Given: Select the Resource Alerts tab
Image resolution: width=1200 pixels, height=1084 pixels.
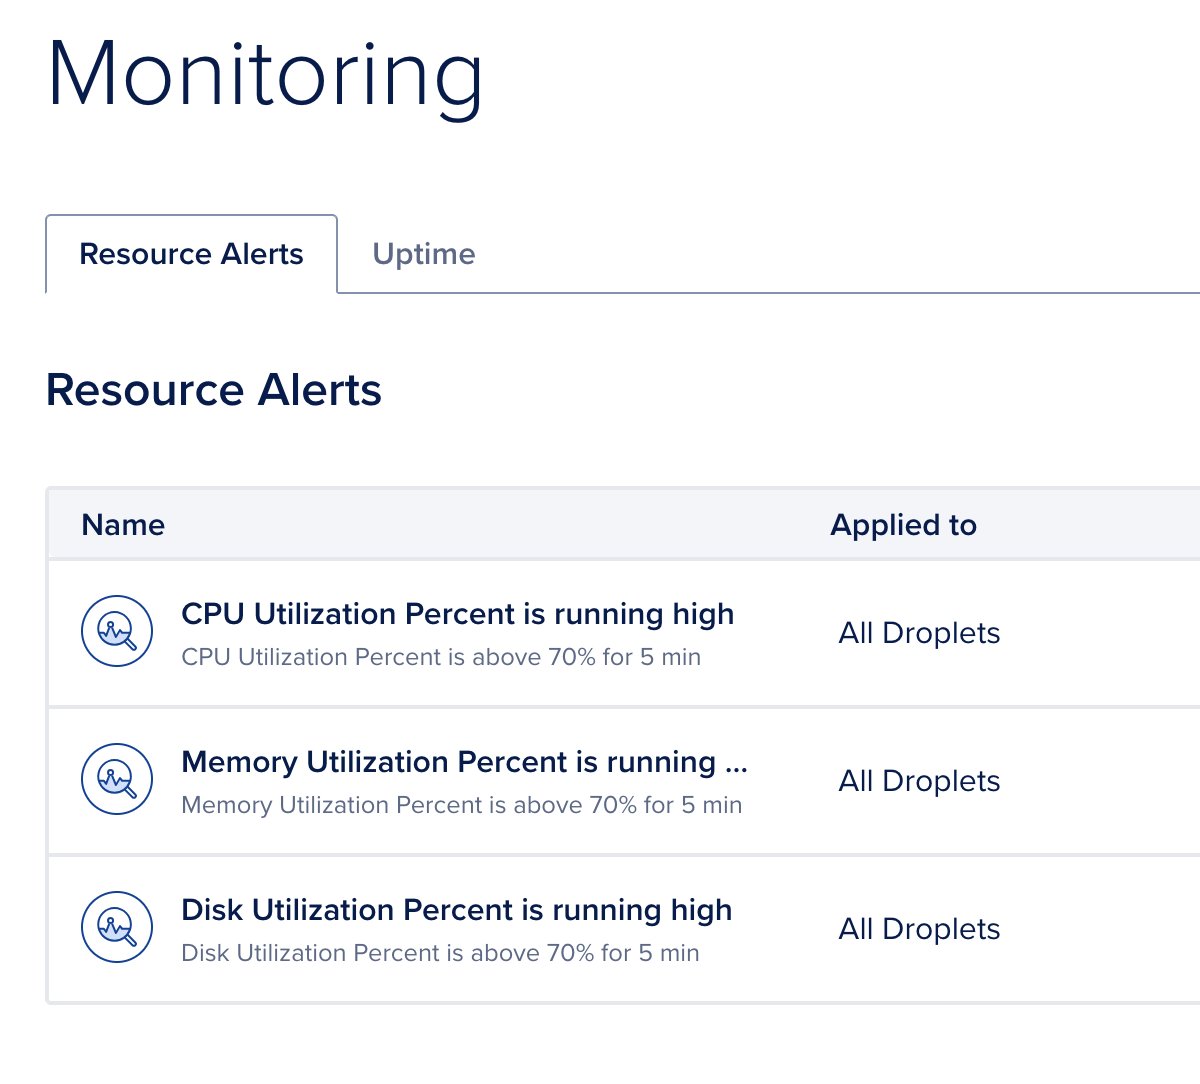Looking at the screenshot, I should click(191, 254).
